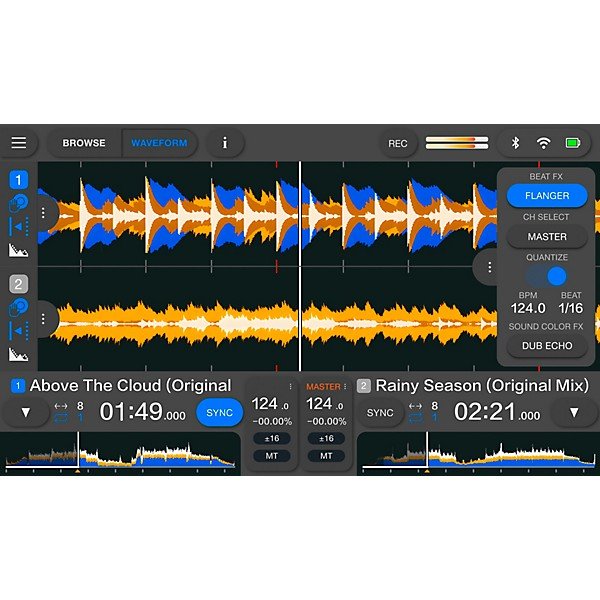The height and width of the screenshot is (600, 600).
Task: Tap the blue deck 1 badge beside track title
Action: click(x=18, y=386)
